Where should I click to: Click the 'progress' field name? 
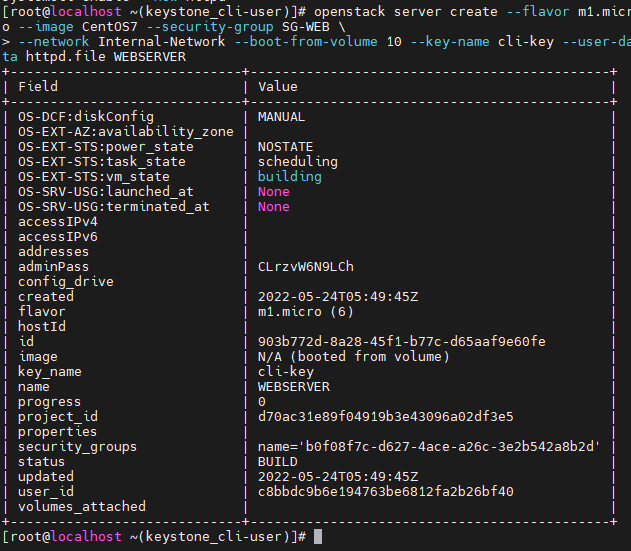[x=49, y=402]
